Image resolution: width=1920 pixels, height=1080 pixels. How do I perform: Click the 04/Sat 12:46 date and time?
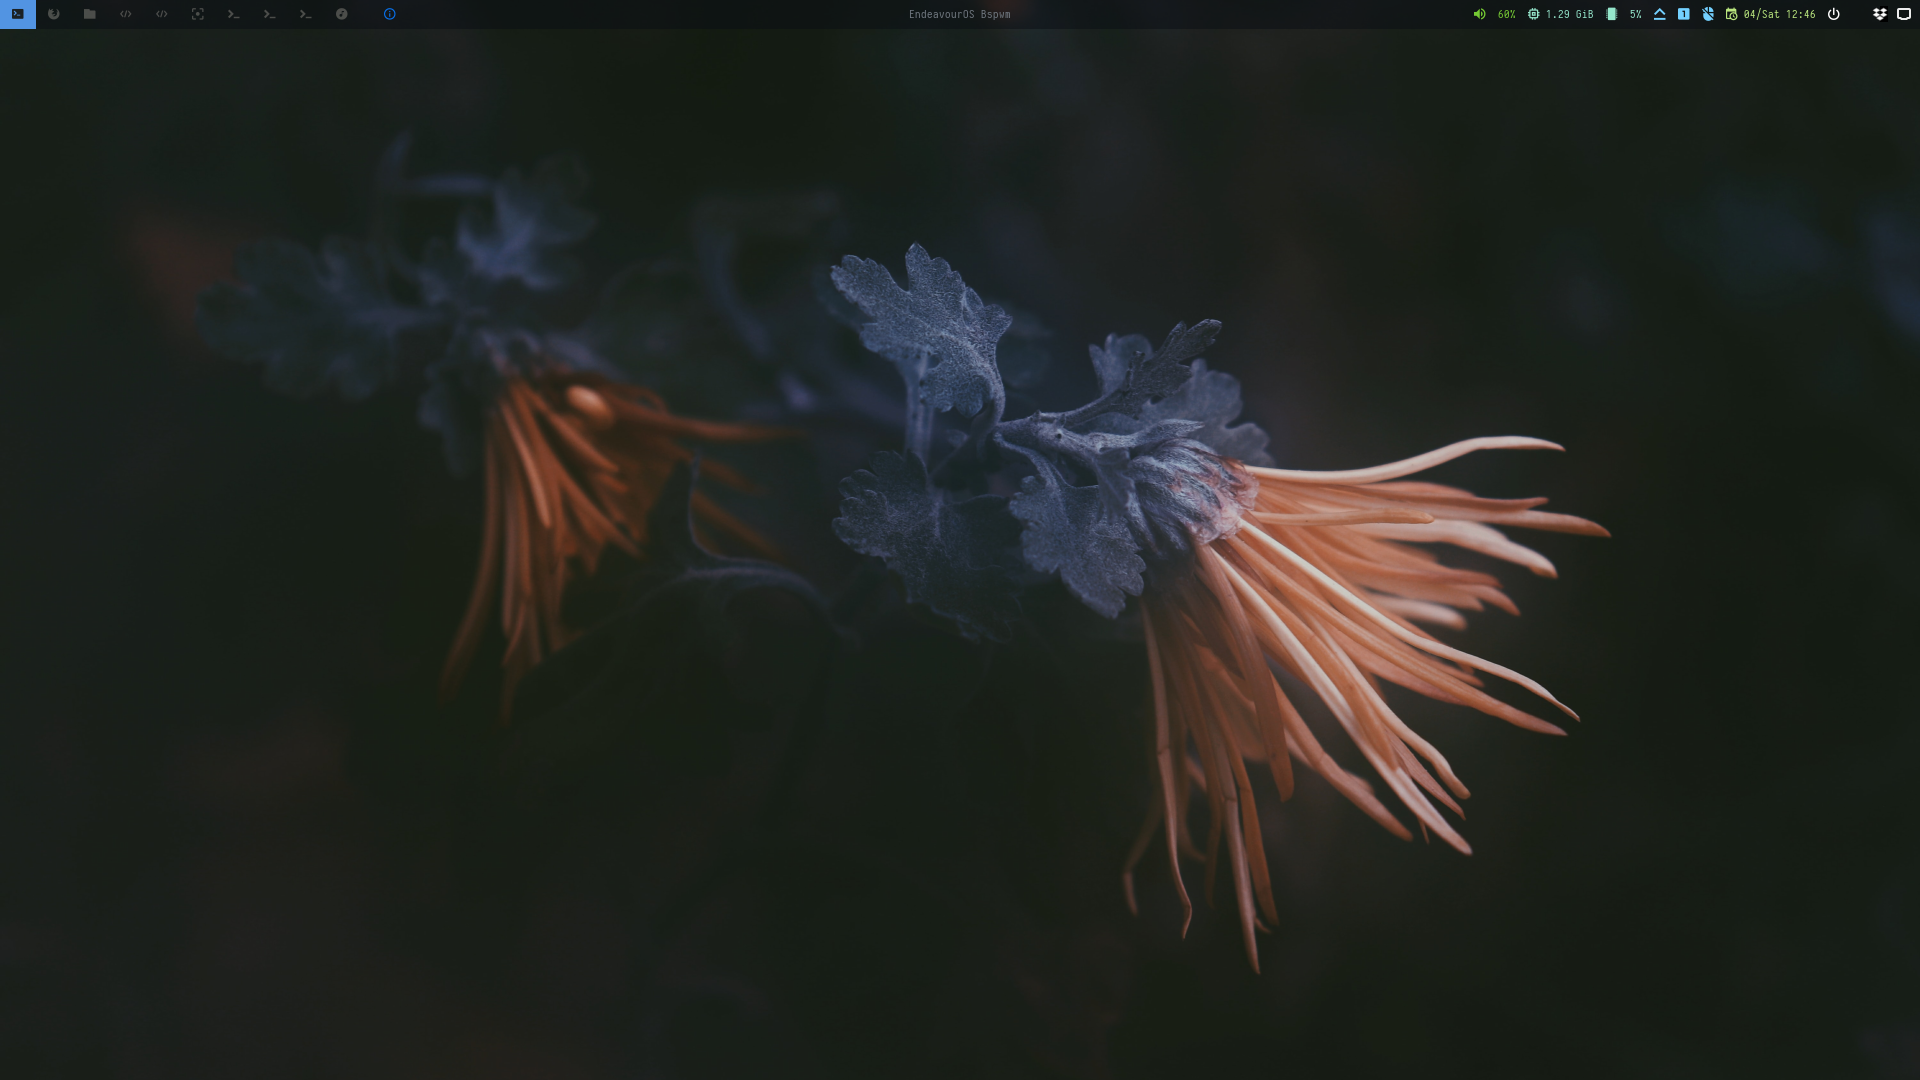coord(1779,14)
